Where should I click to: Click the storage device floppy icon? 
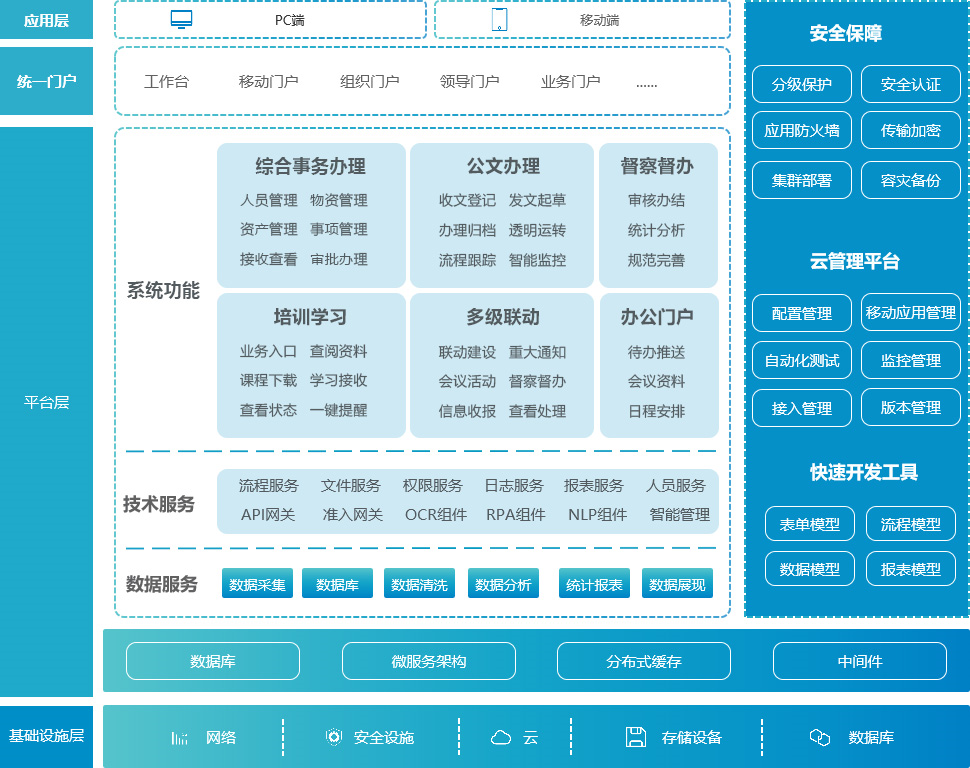[x=636, y=738]
